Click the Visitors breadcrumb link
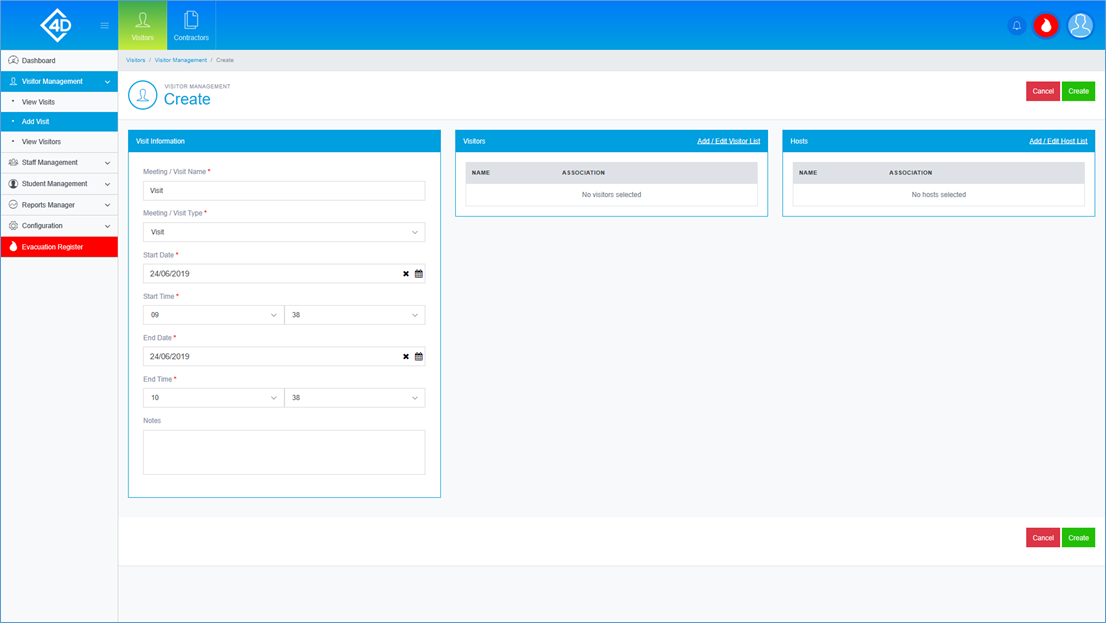Image resolution: width=1106 pixels, height=623 pixels. click(135, 60)
